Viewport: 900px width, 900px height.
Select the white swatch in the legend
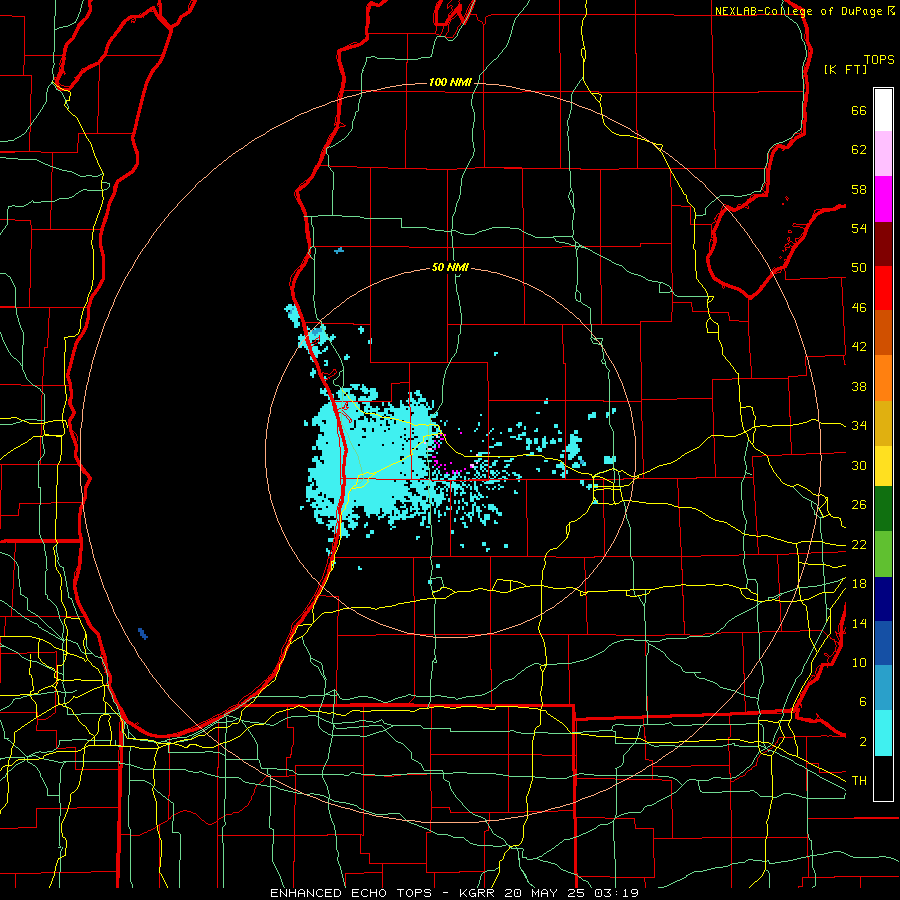point(883,110)
